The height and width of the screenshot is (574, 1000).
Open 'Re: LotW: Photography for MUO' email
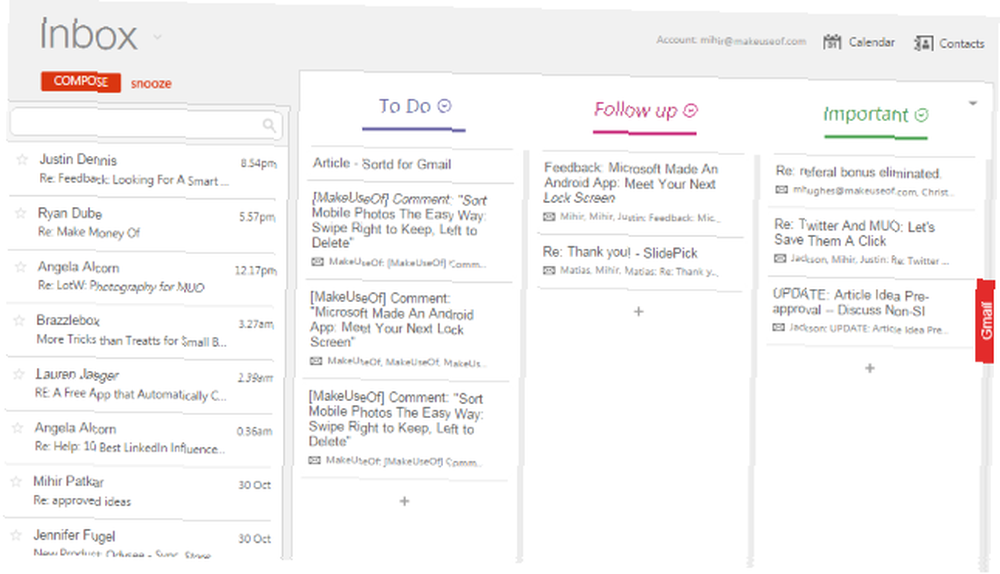(143, 277)
